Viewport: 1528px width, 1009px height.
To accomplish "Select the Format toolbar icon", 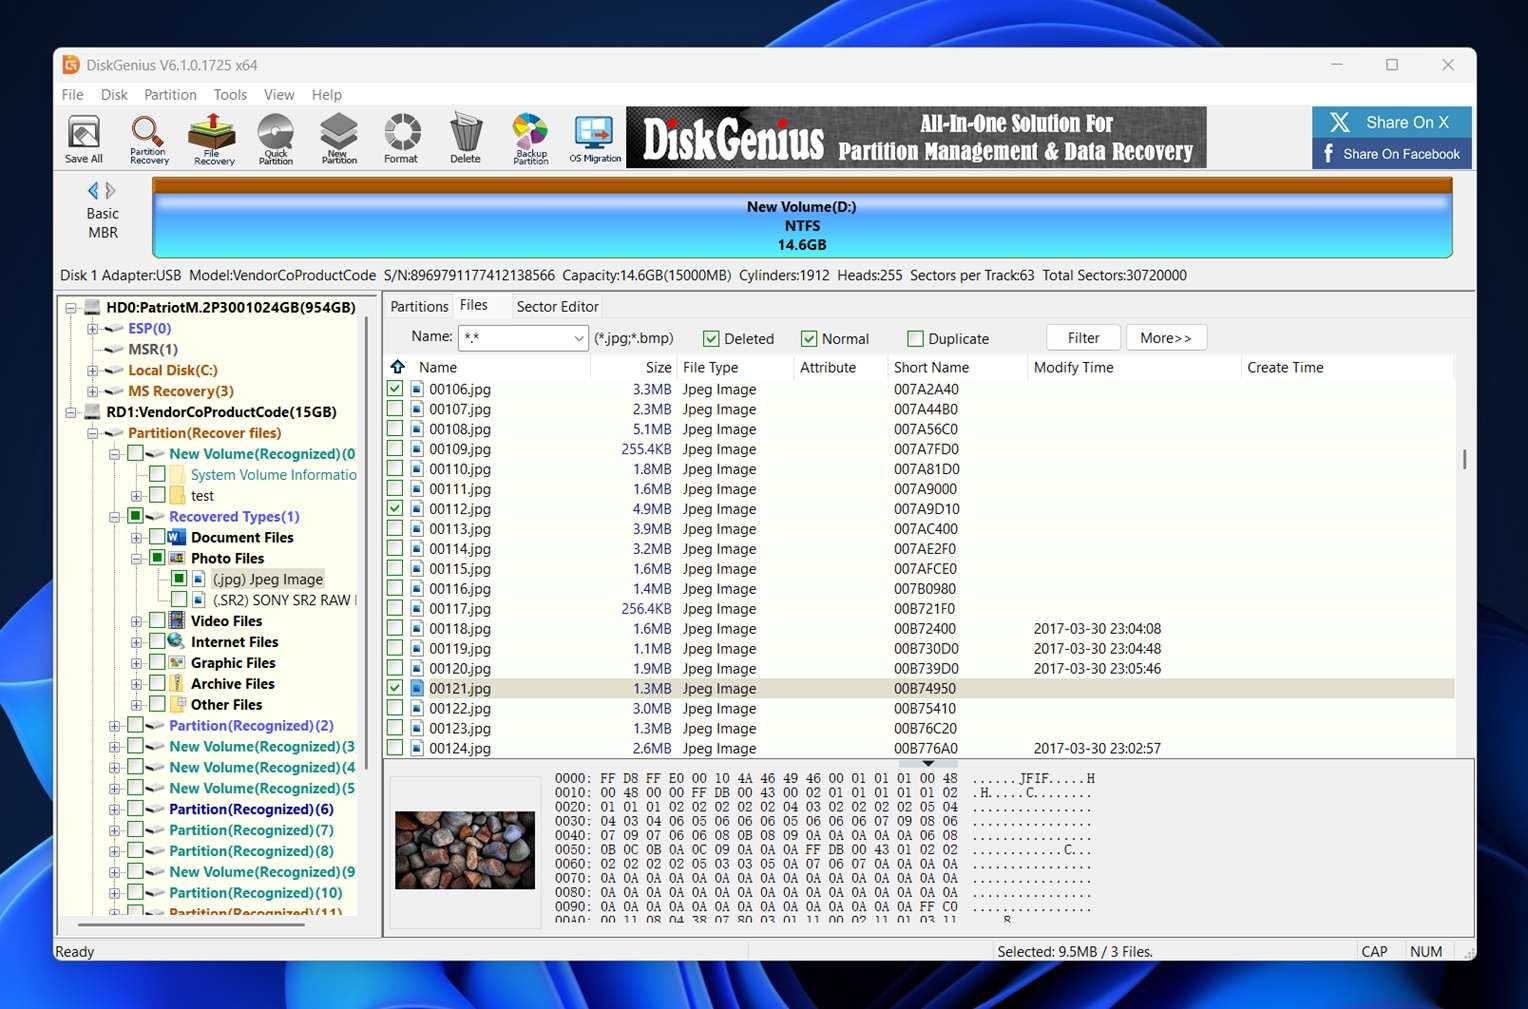I will point(402,138).
